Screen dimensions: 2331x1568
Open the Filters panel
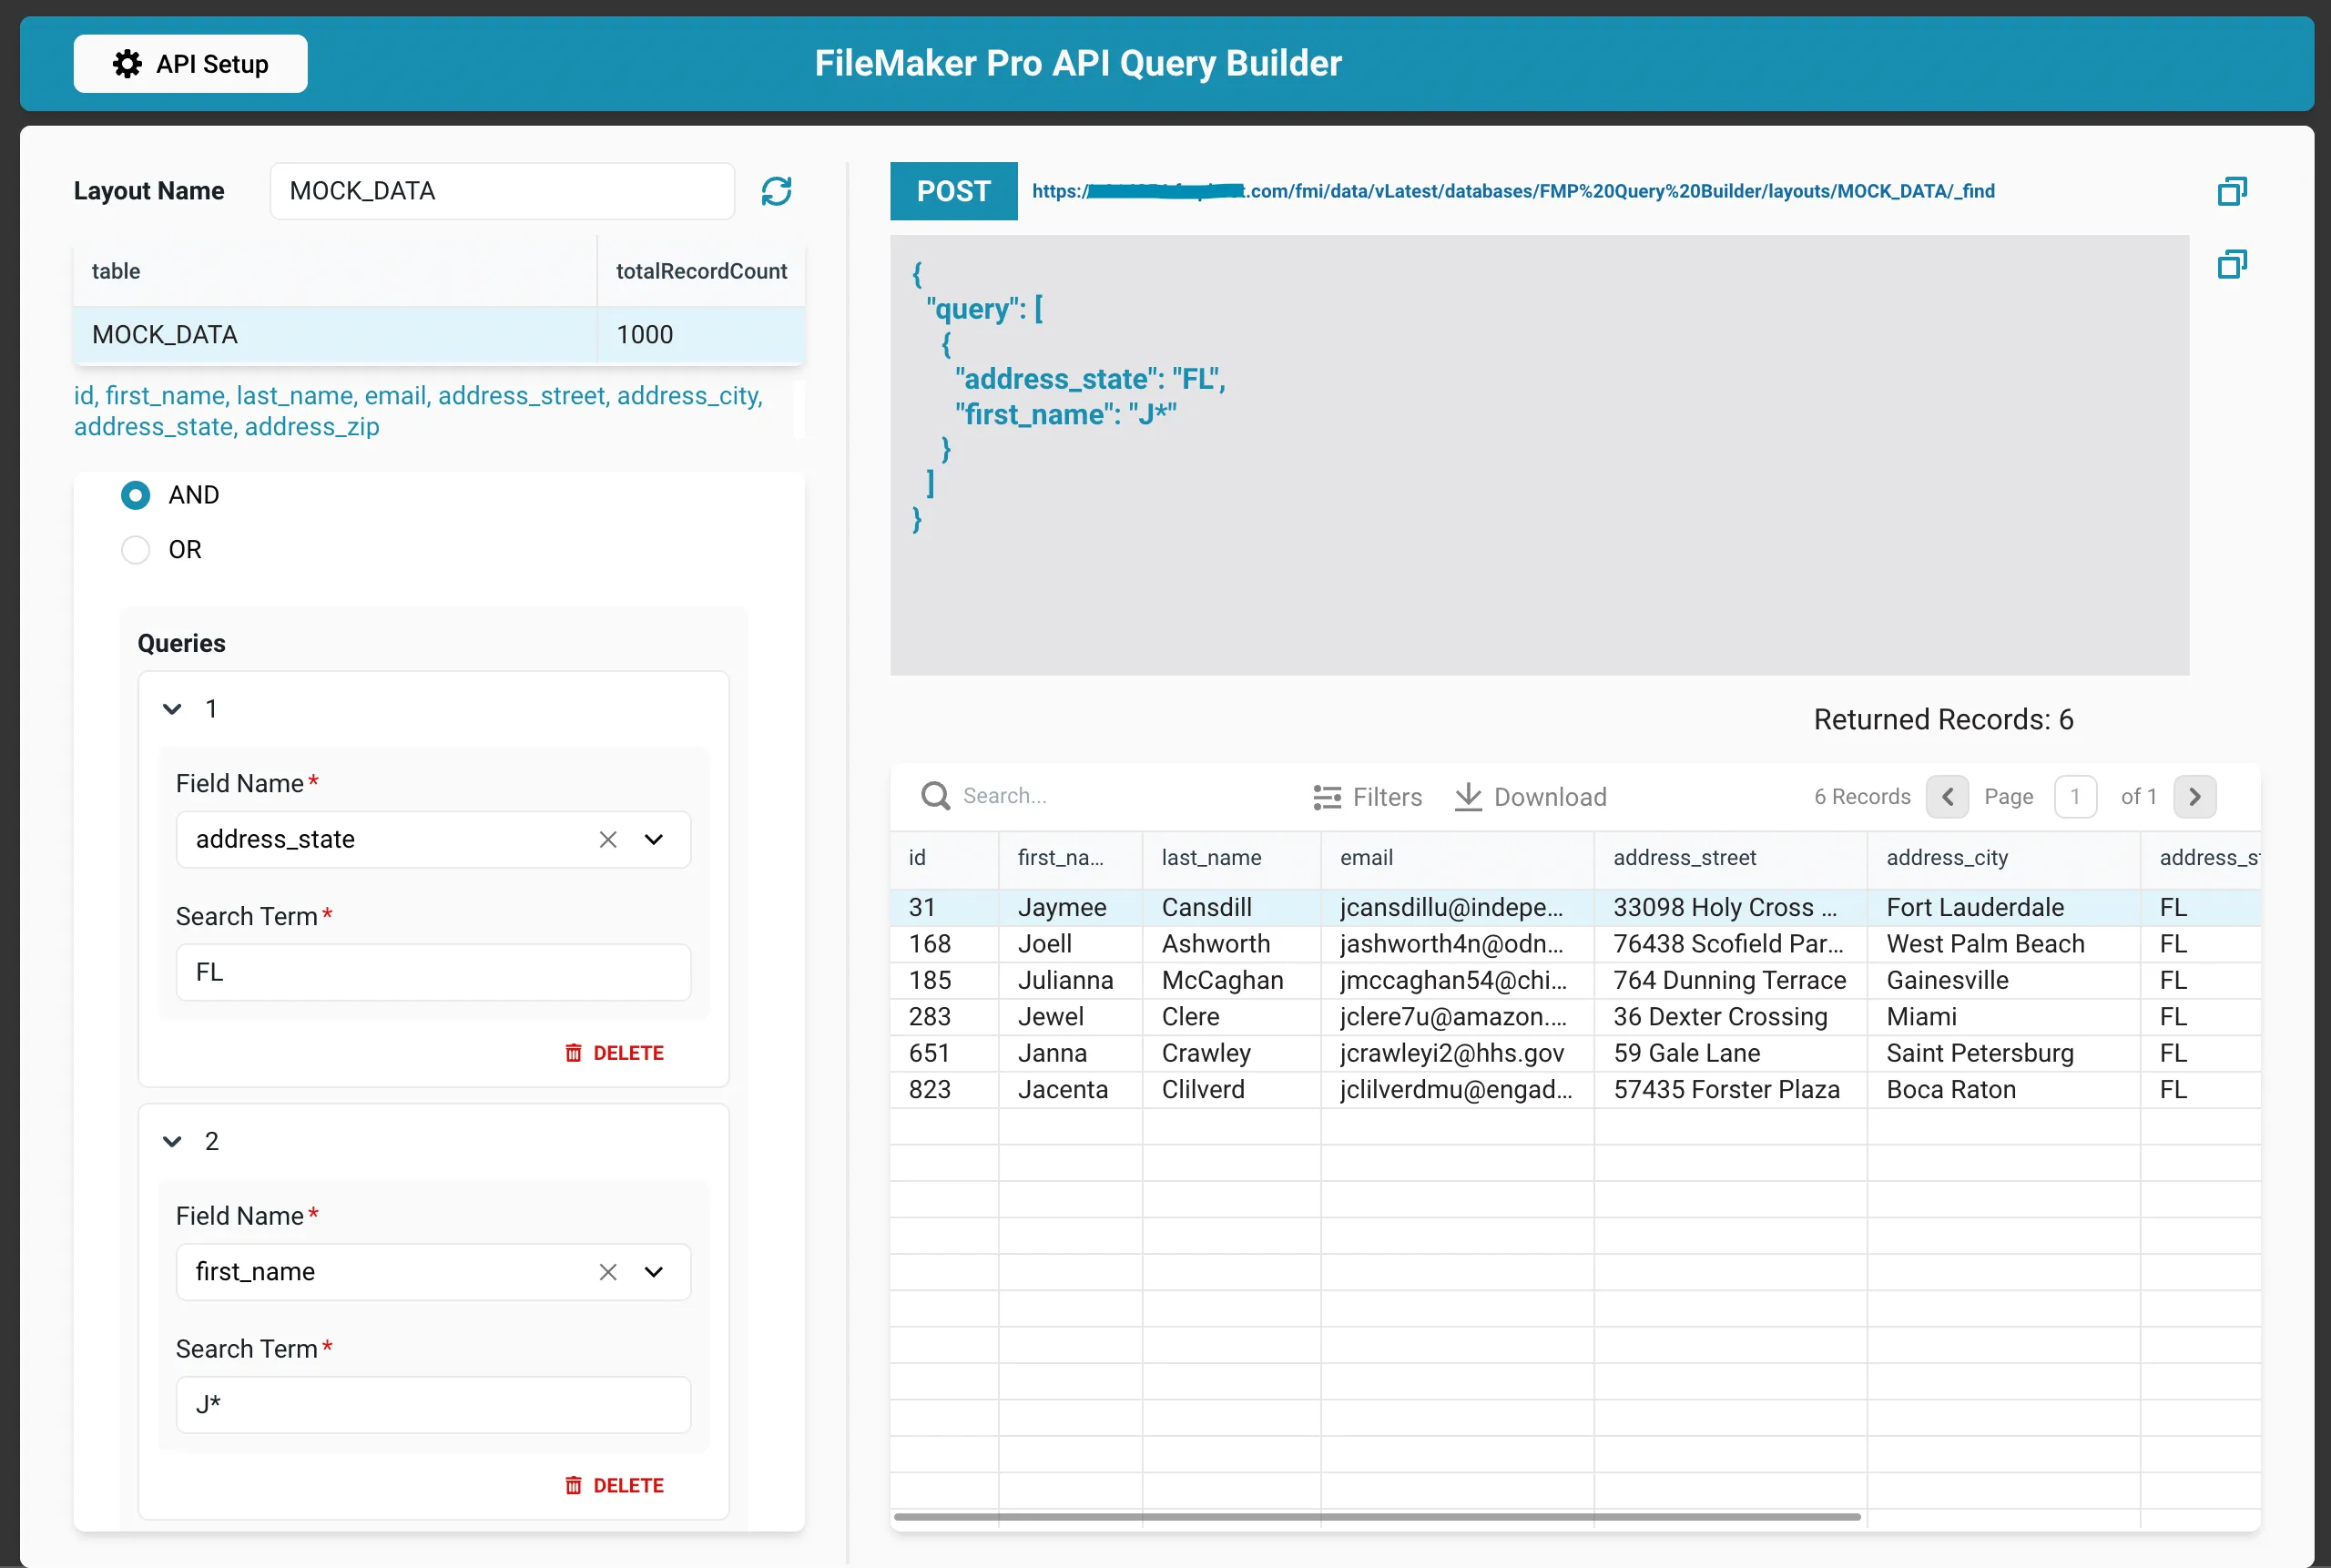(1367, 797)
